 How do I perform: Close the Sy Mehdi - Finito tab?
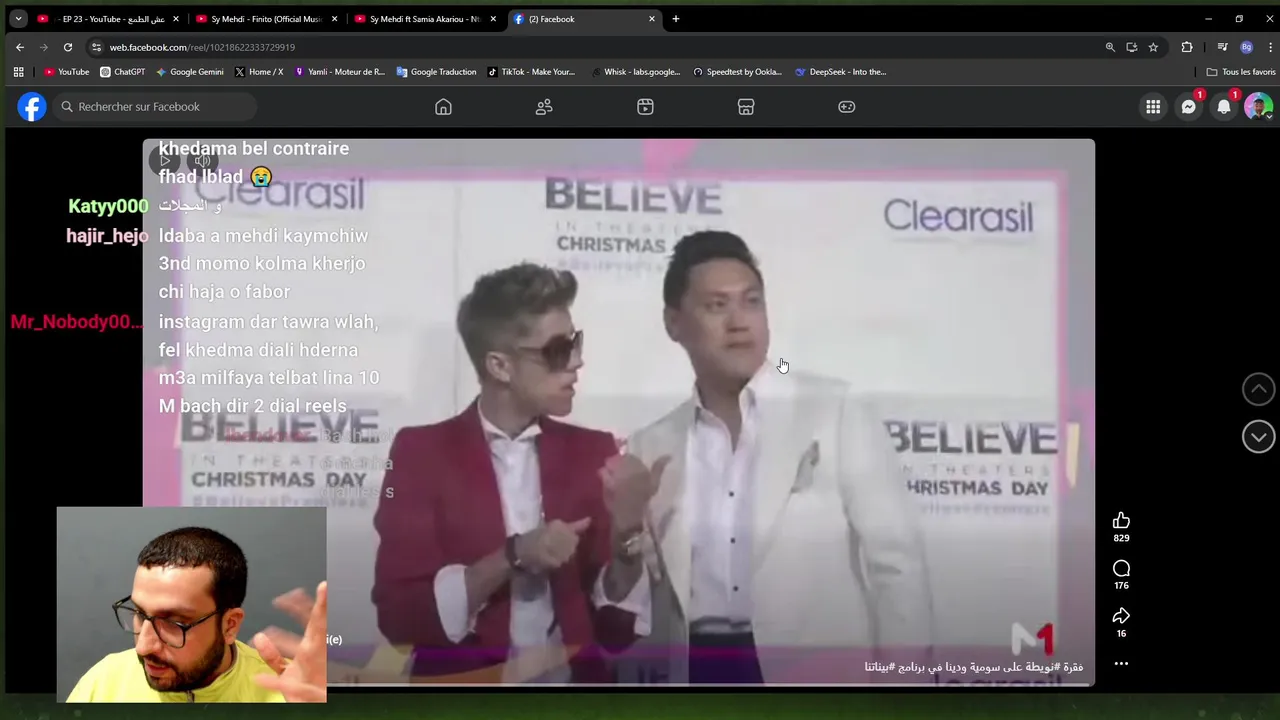click(x=334, y=19)
